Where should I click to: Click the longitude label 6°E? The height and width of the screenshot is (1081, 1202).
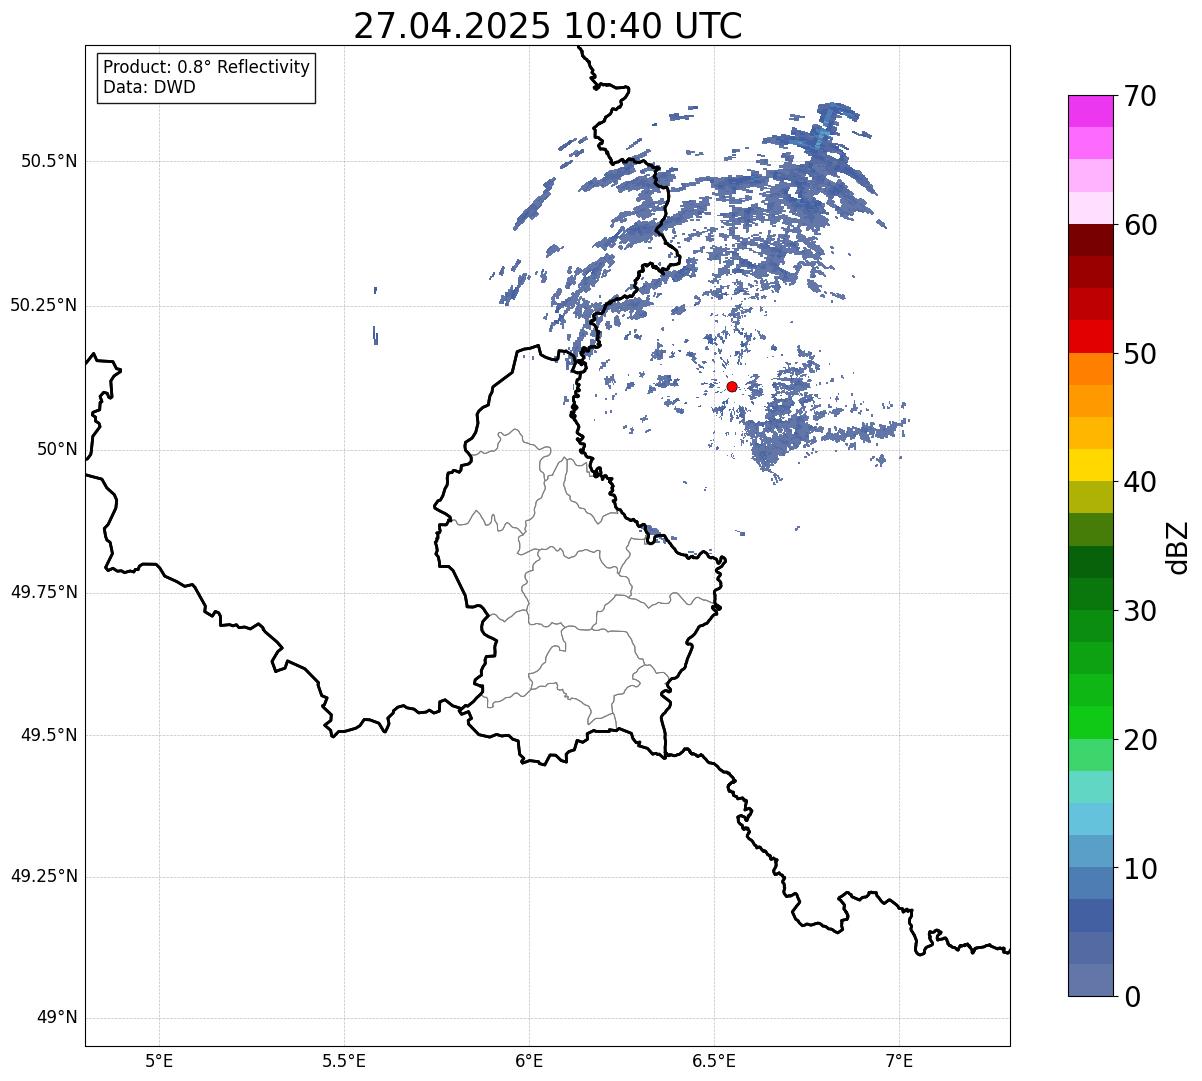[x=529, y=1061]
